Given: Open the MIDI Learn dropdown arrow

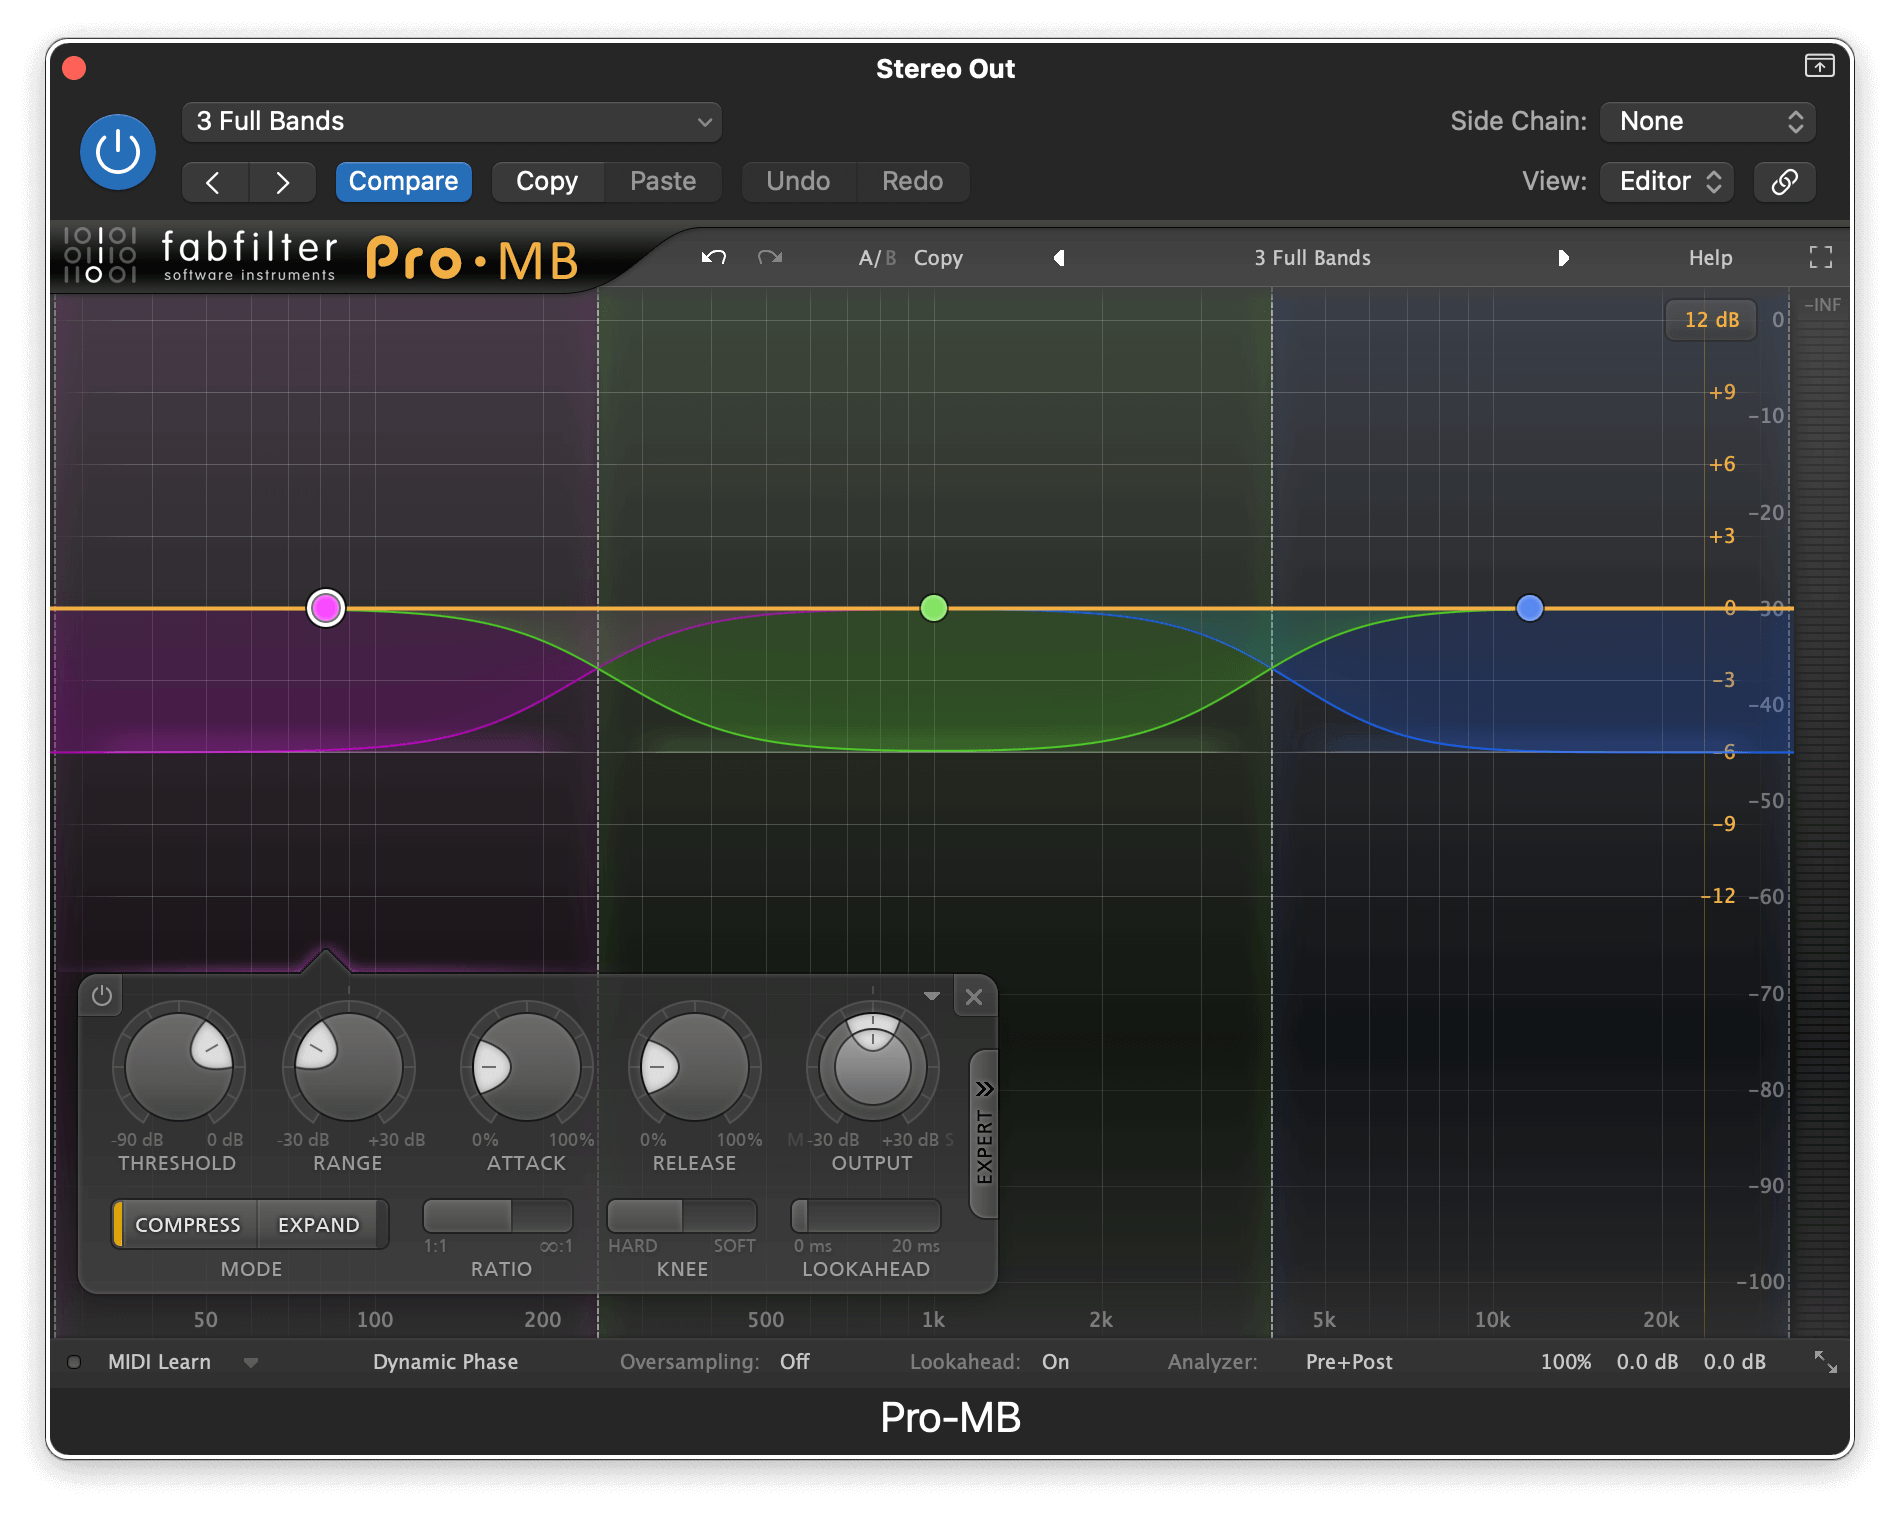Looking at the screenshot, I should pyautogui.click(x=251, y=1362).
